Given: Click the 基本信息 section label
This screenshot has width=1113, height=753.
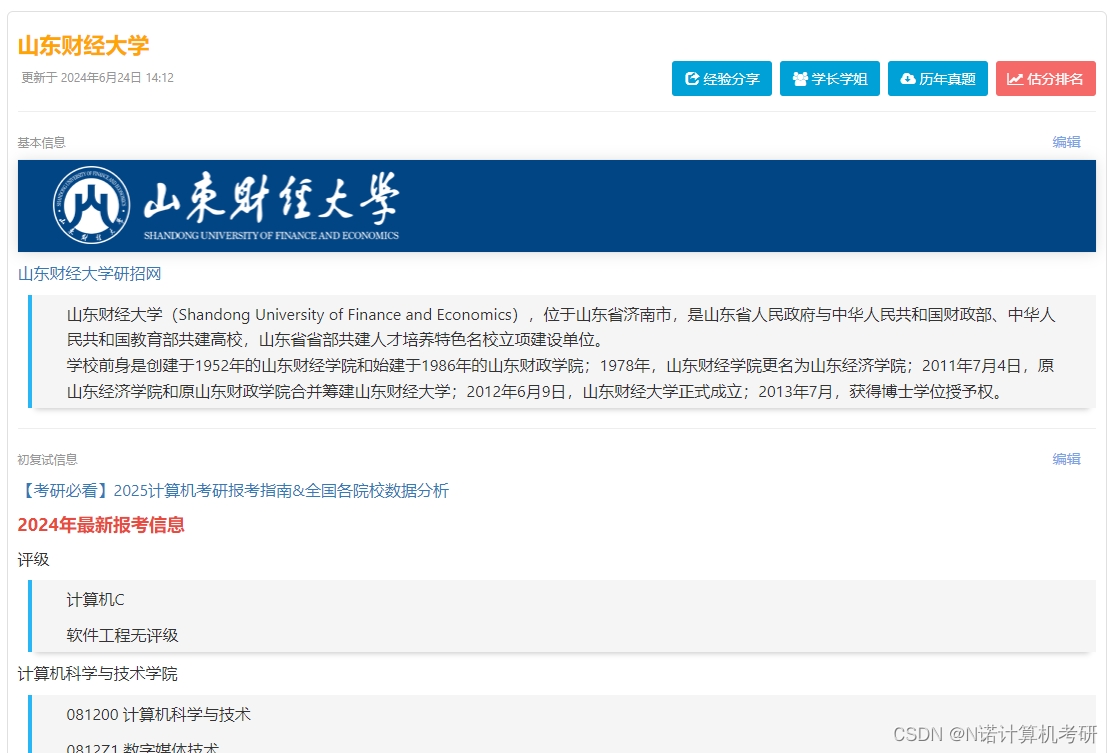Looking at the screenshot, I should (x=41, y=143).
